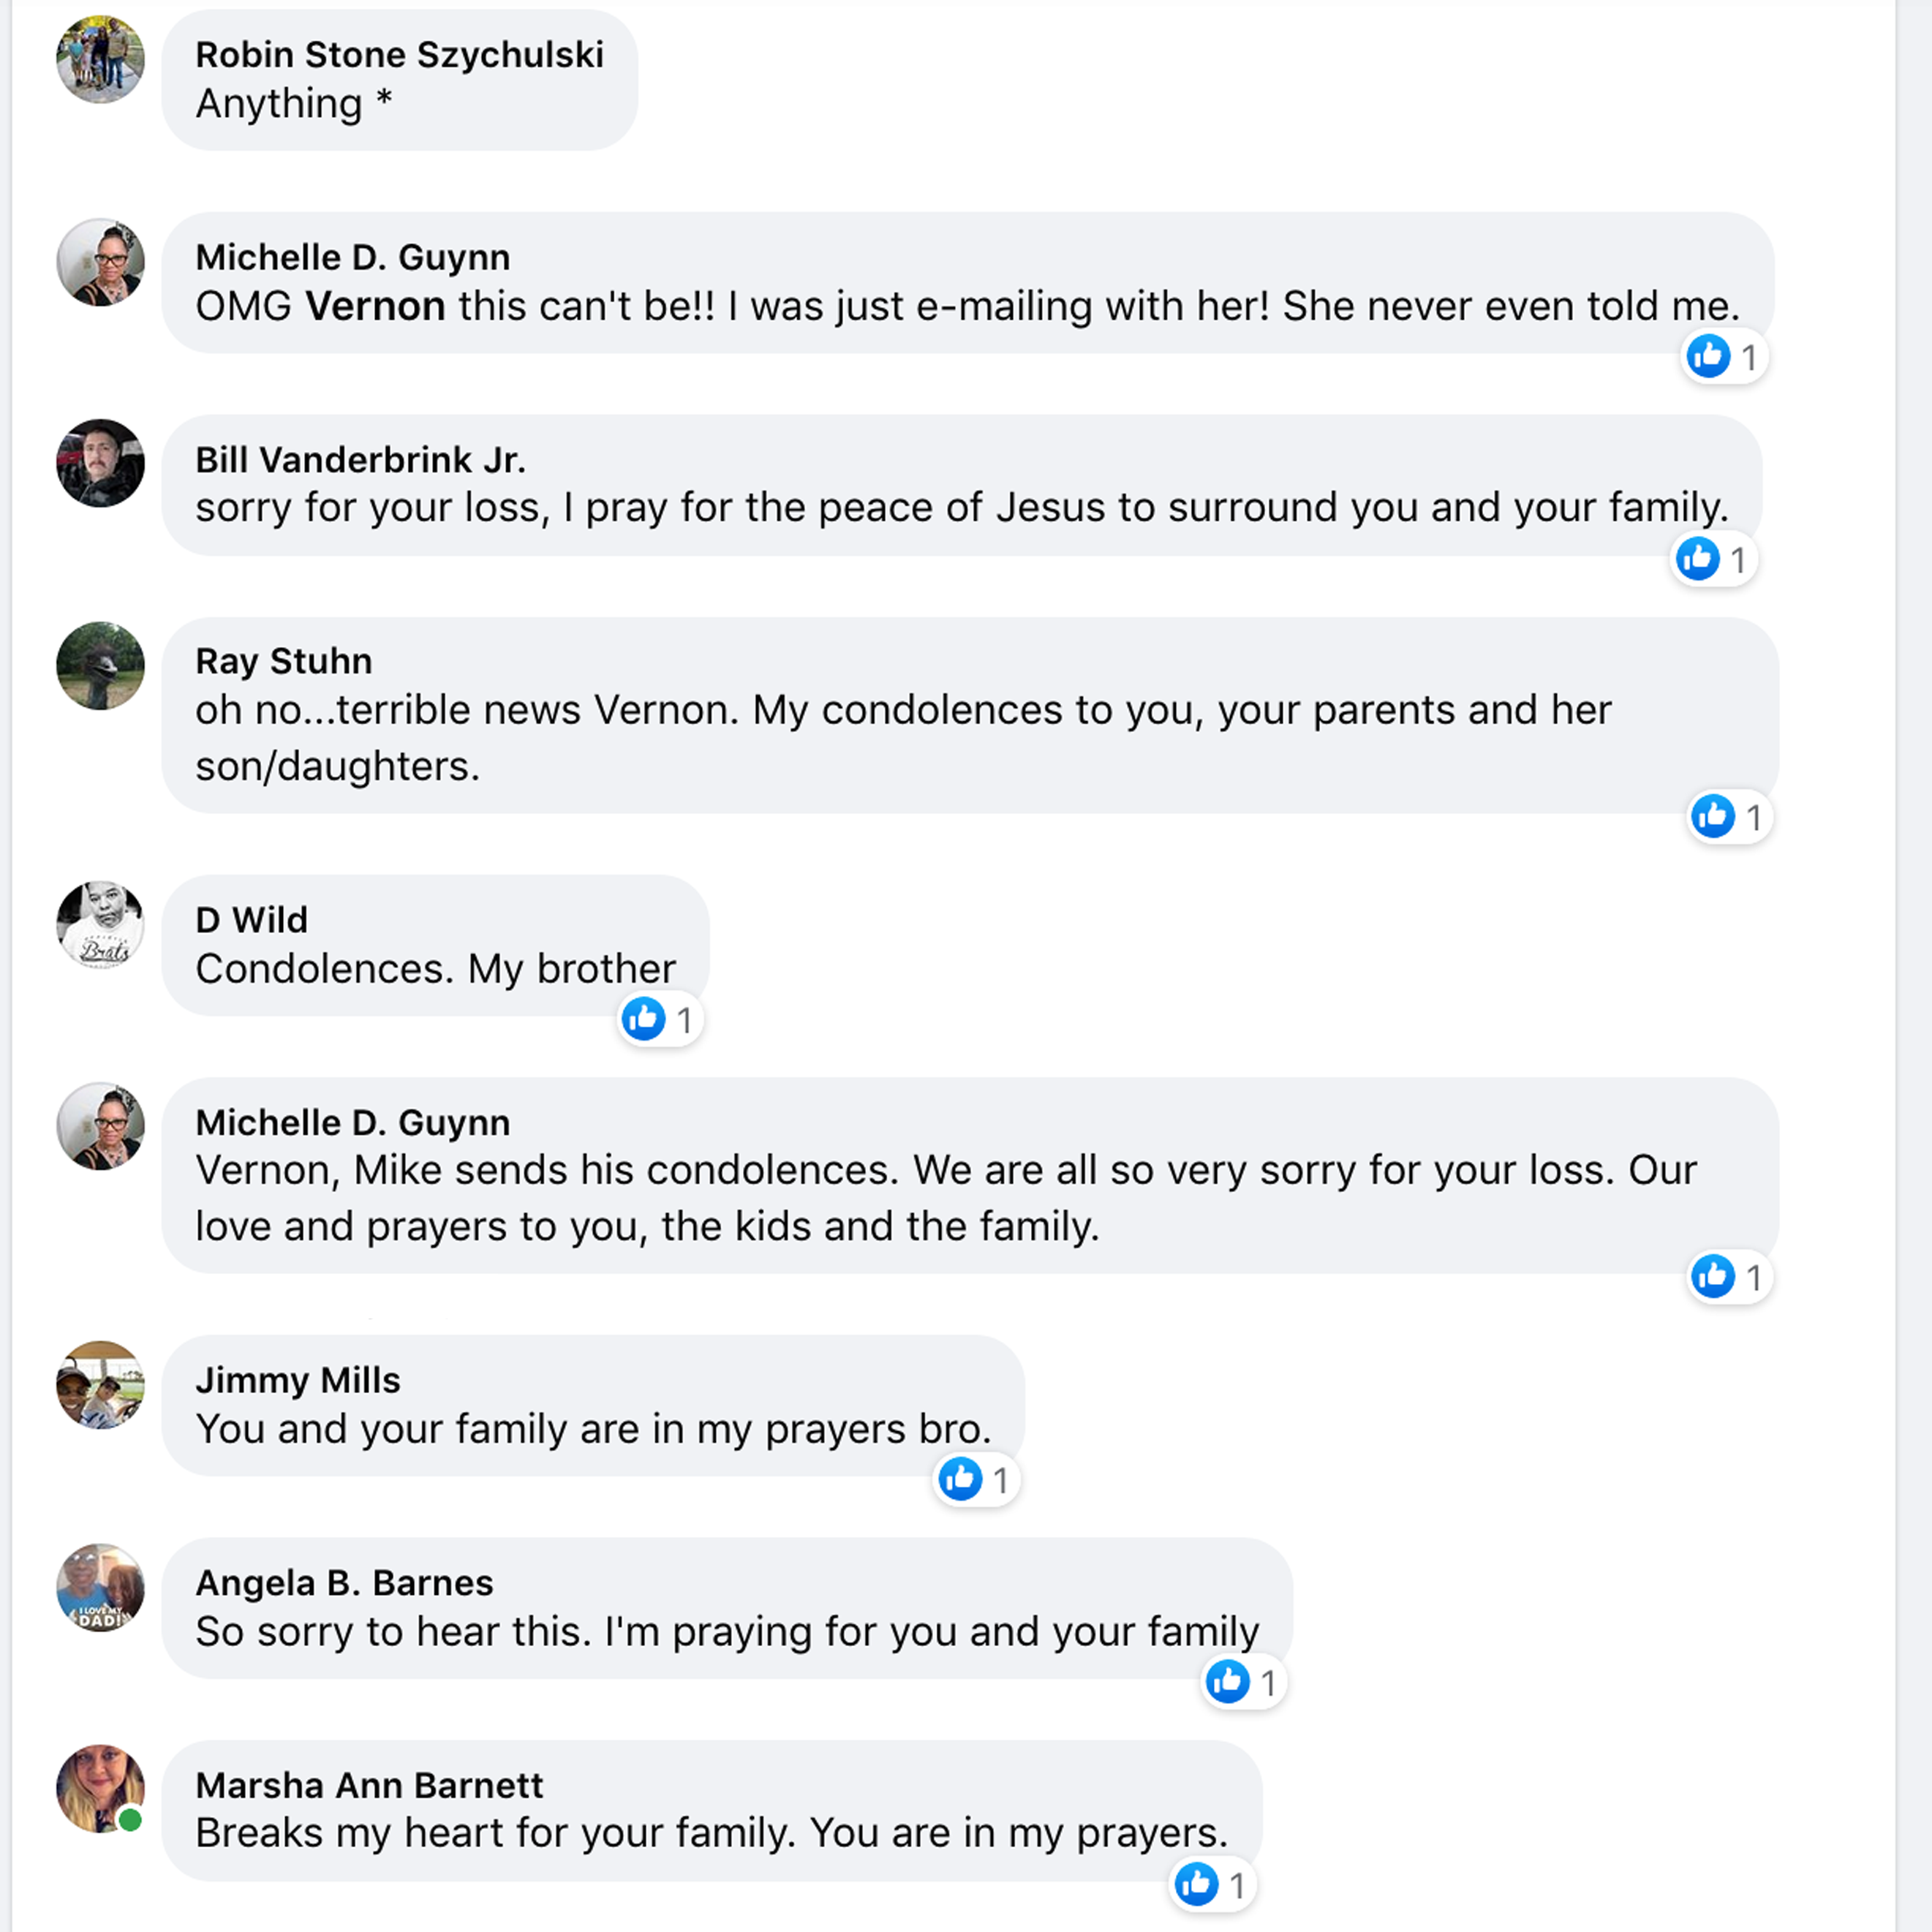The image size is (1932, 1932).
Task: Click the Ray Stuhn name link
Action: coord(284,661)
